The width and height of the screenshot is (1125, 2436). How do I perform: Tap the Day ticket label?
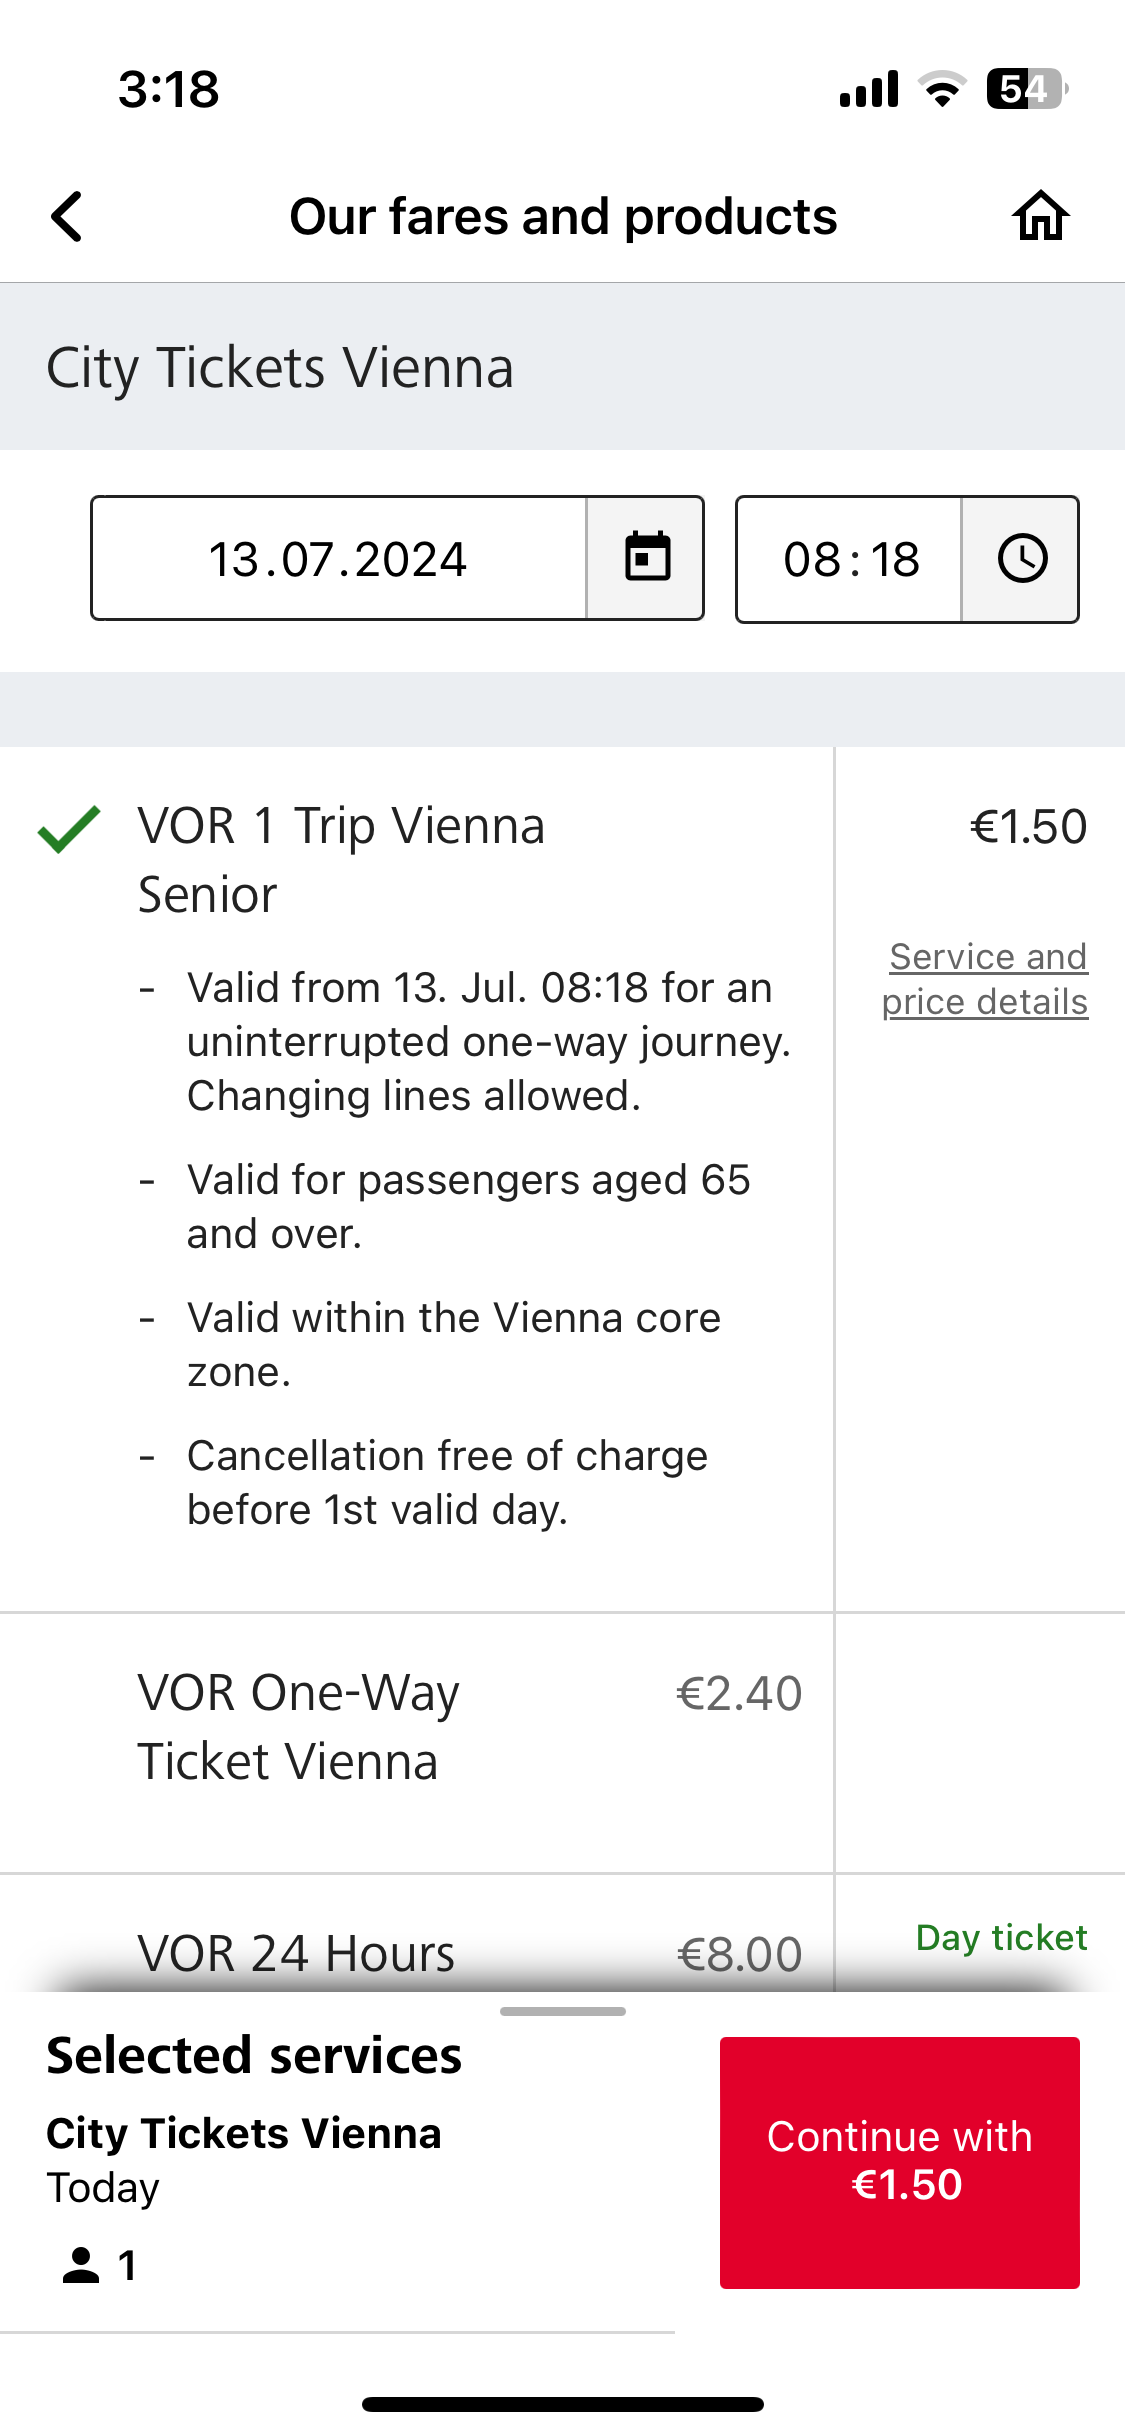(1001, 1938)
